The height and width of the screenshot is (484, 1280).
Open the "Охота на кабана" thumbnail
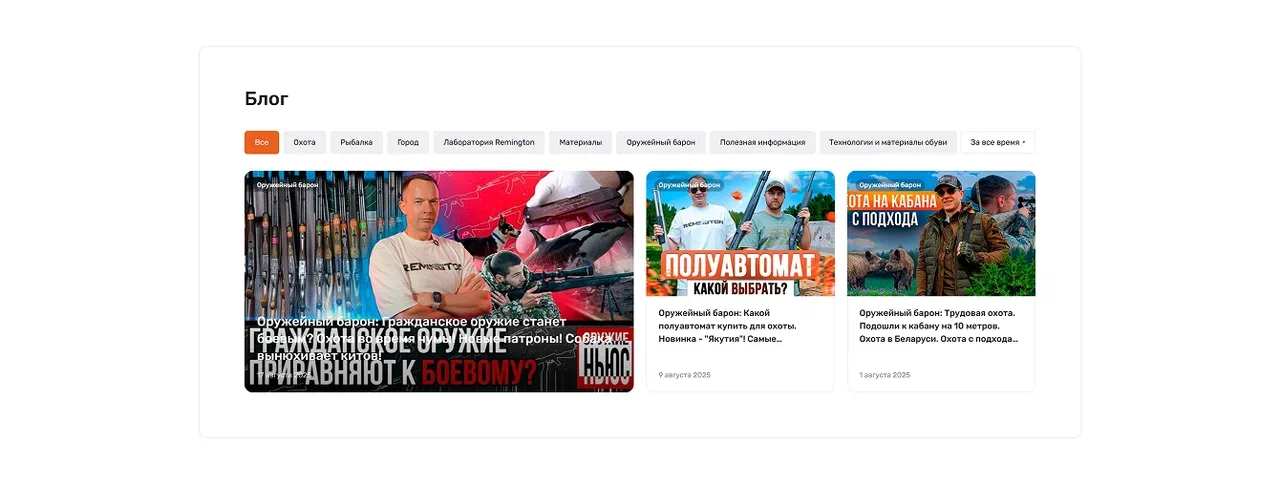941,233
